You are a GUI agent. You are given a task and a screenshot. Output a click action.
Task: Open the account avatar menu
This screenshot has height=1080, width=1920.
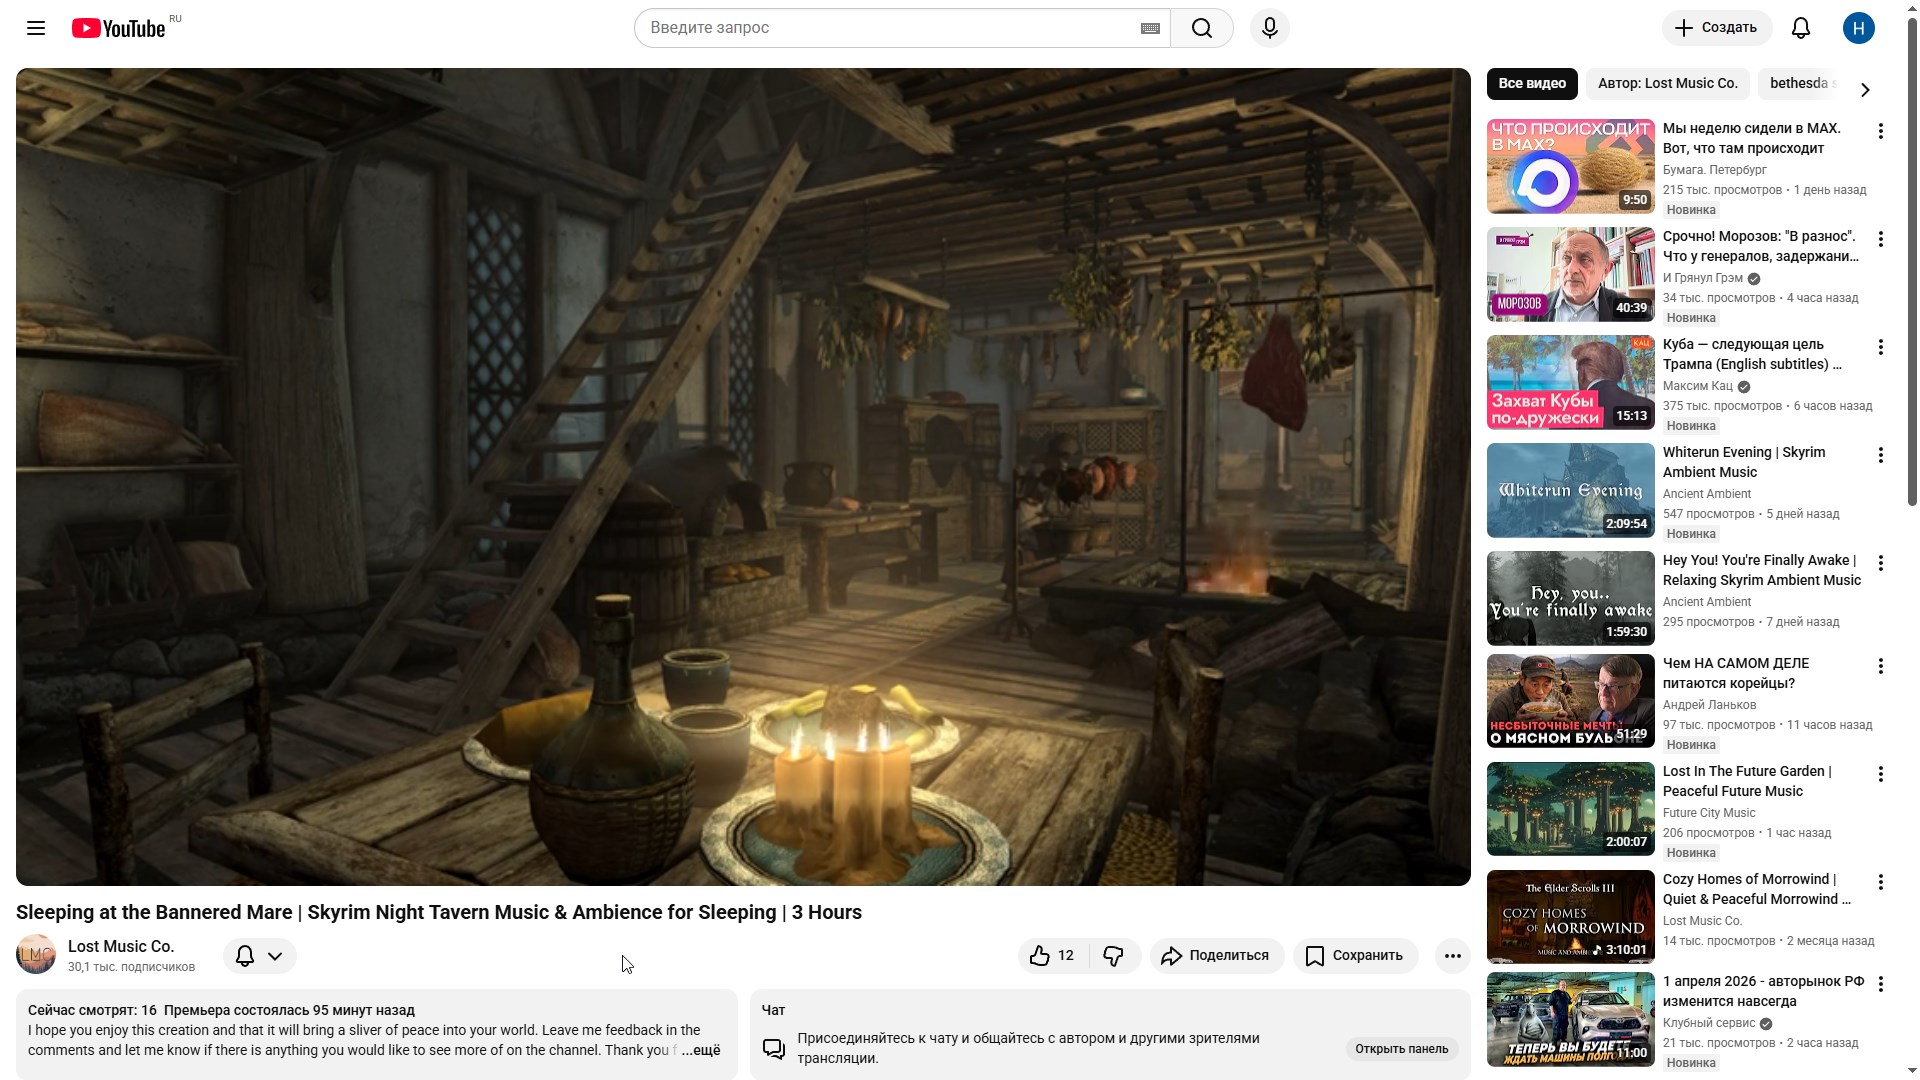coord(1859,28)
